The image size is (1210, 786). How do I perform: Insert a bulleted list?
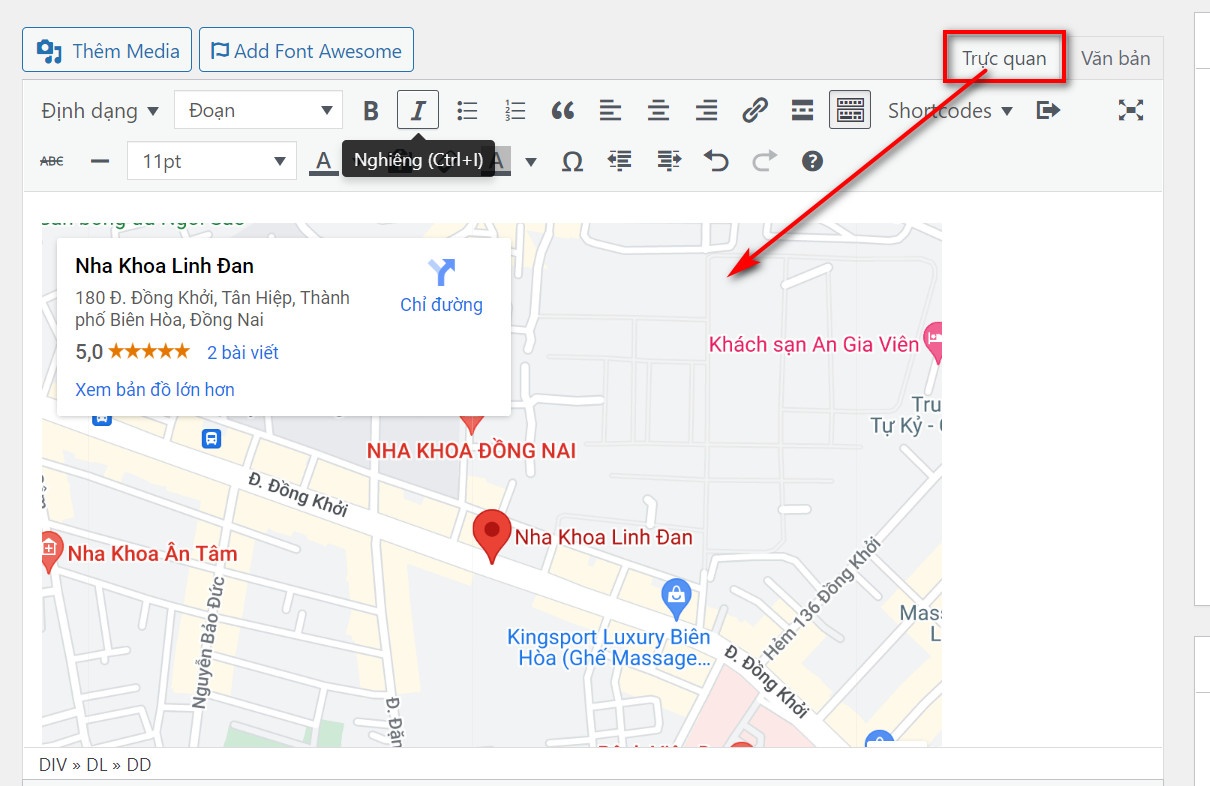tap(467, 110)
